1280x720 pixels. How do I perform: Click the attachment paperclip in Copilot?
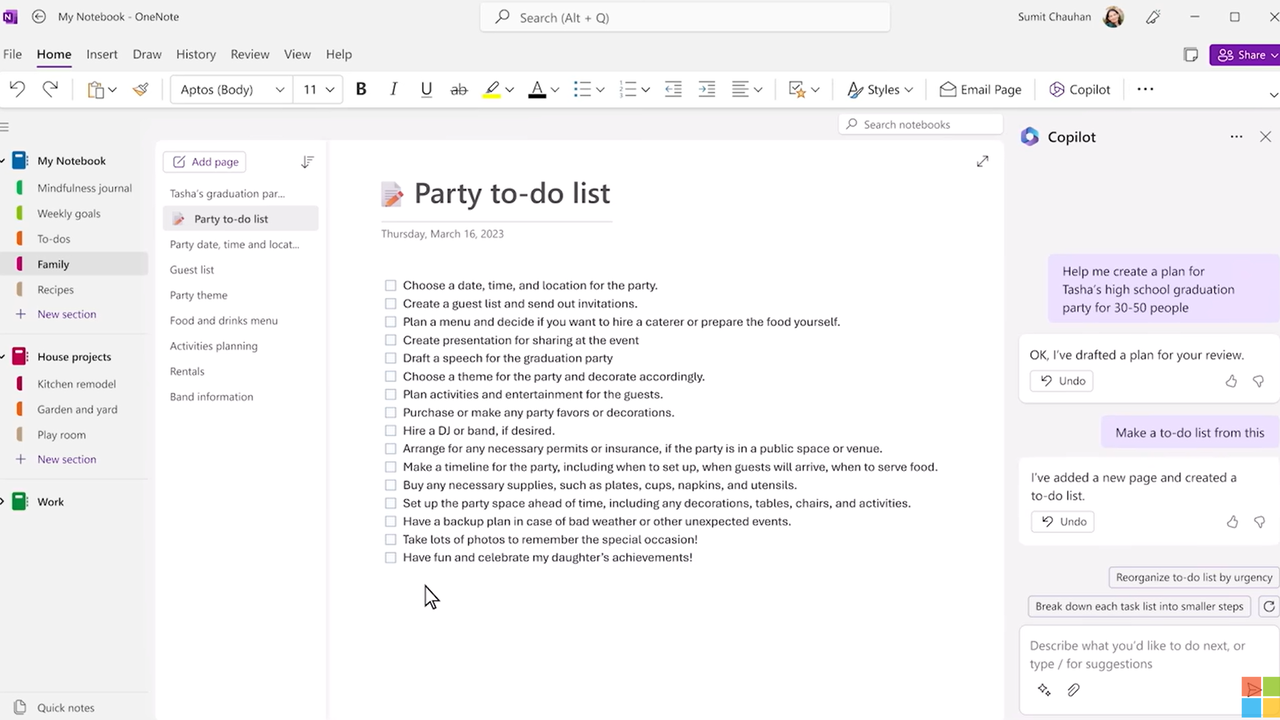click(1073, 690)
